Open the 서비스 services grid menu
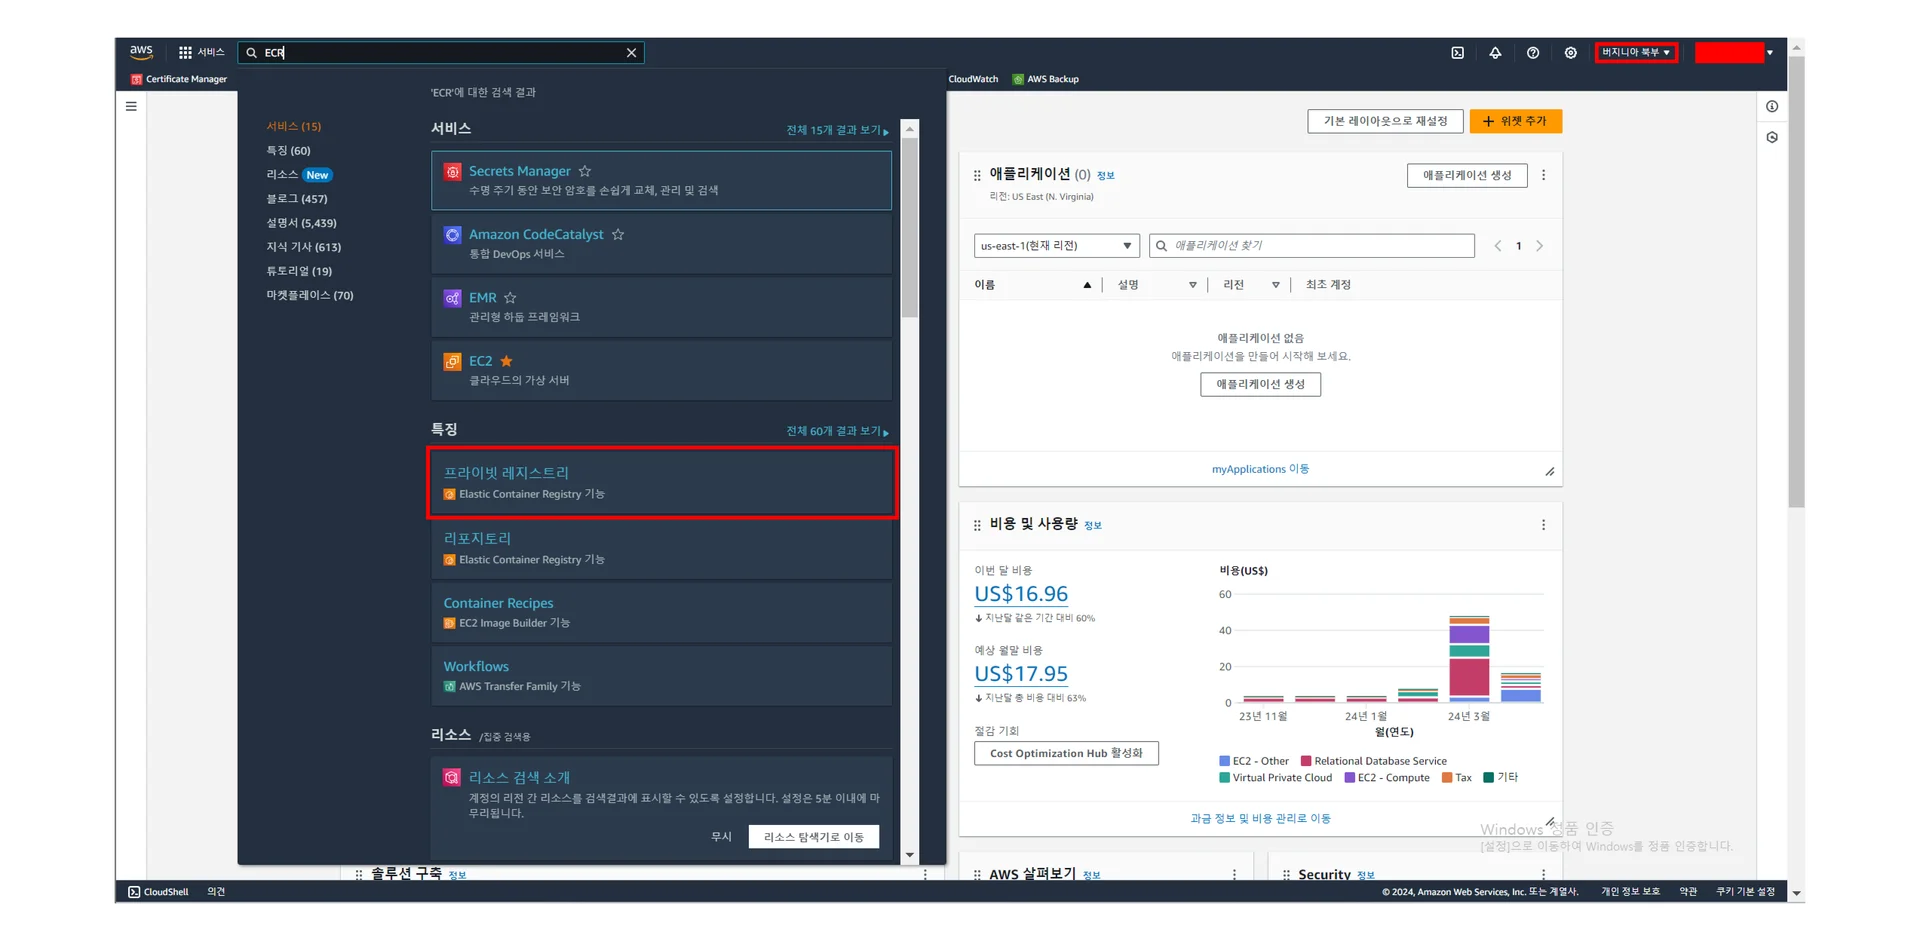The height and width of the screenshot is (941, 1920). pyautogui.click(x=201, y=53)
